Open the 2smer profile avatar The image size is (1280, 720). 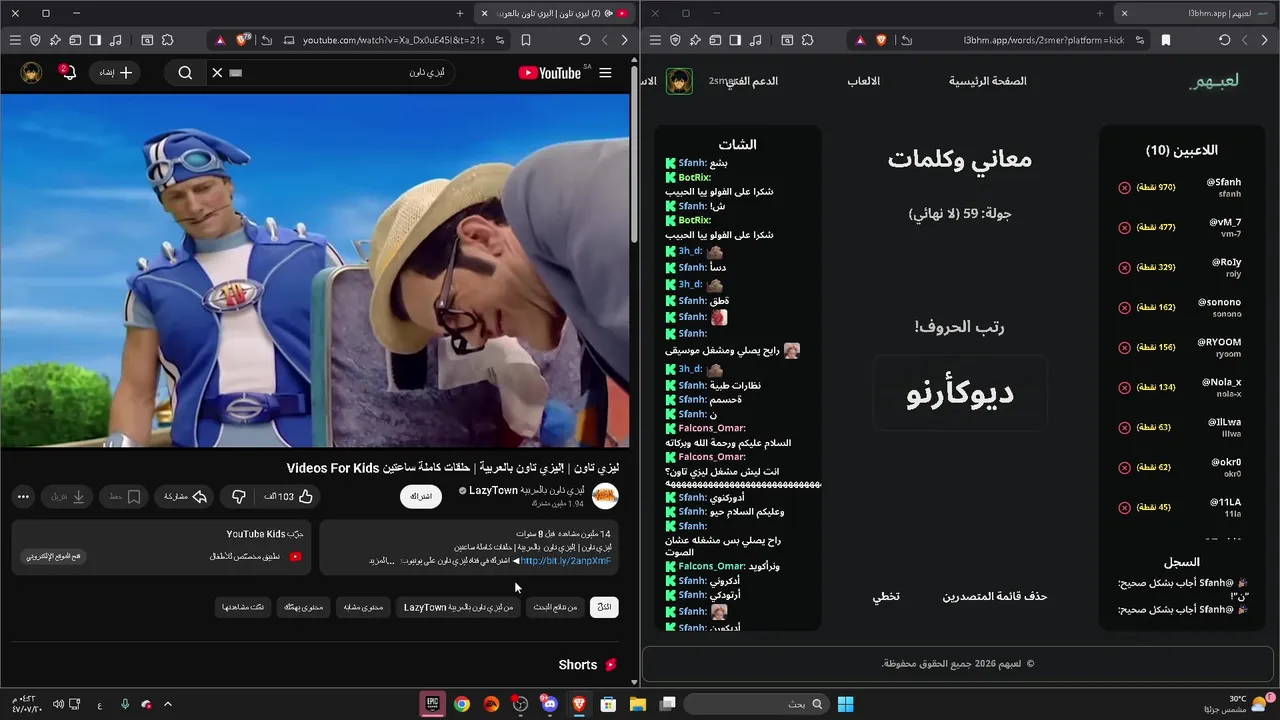pyautogui.click(x=679, y=81)
